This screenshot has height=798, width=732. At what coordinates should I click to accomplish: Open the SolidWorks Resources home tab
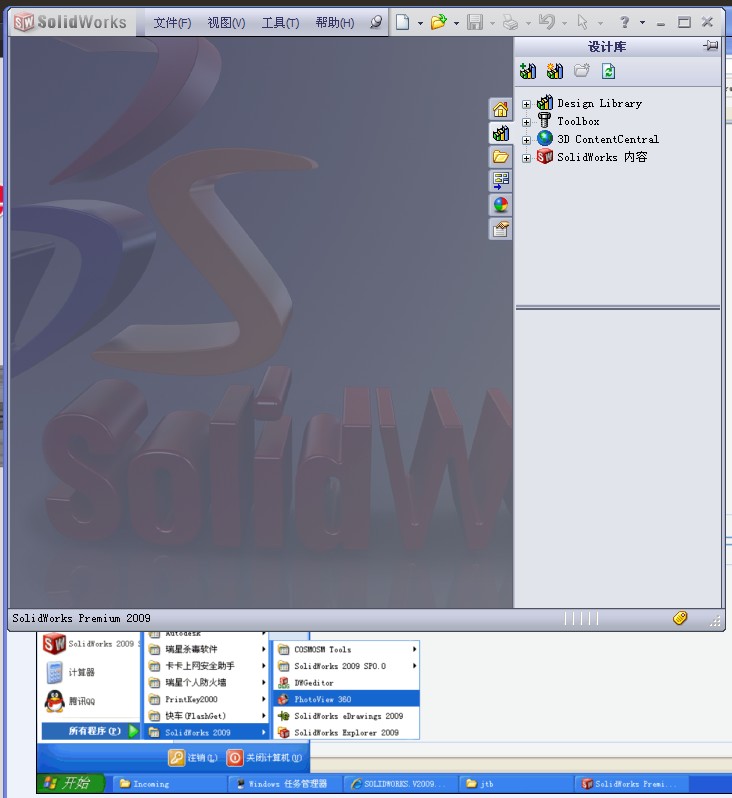(x=500, y=109)
